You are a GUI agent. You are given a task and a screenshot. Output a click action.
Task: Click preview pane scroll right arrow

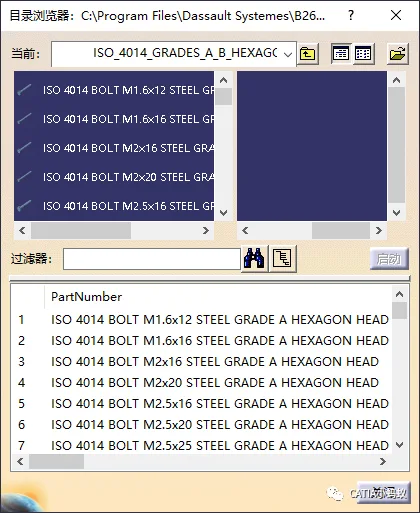378,230
